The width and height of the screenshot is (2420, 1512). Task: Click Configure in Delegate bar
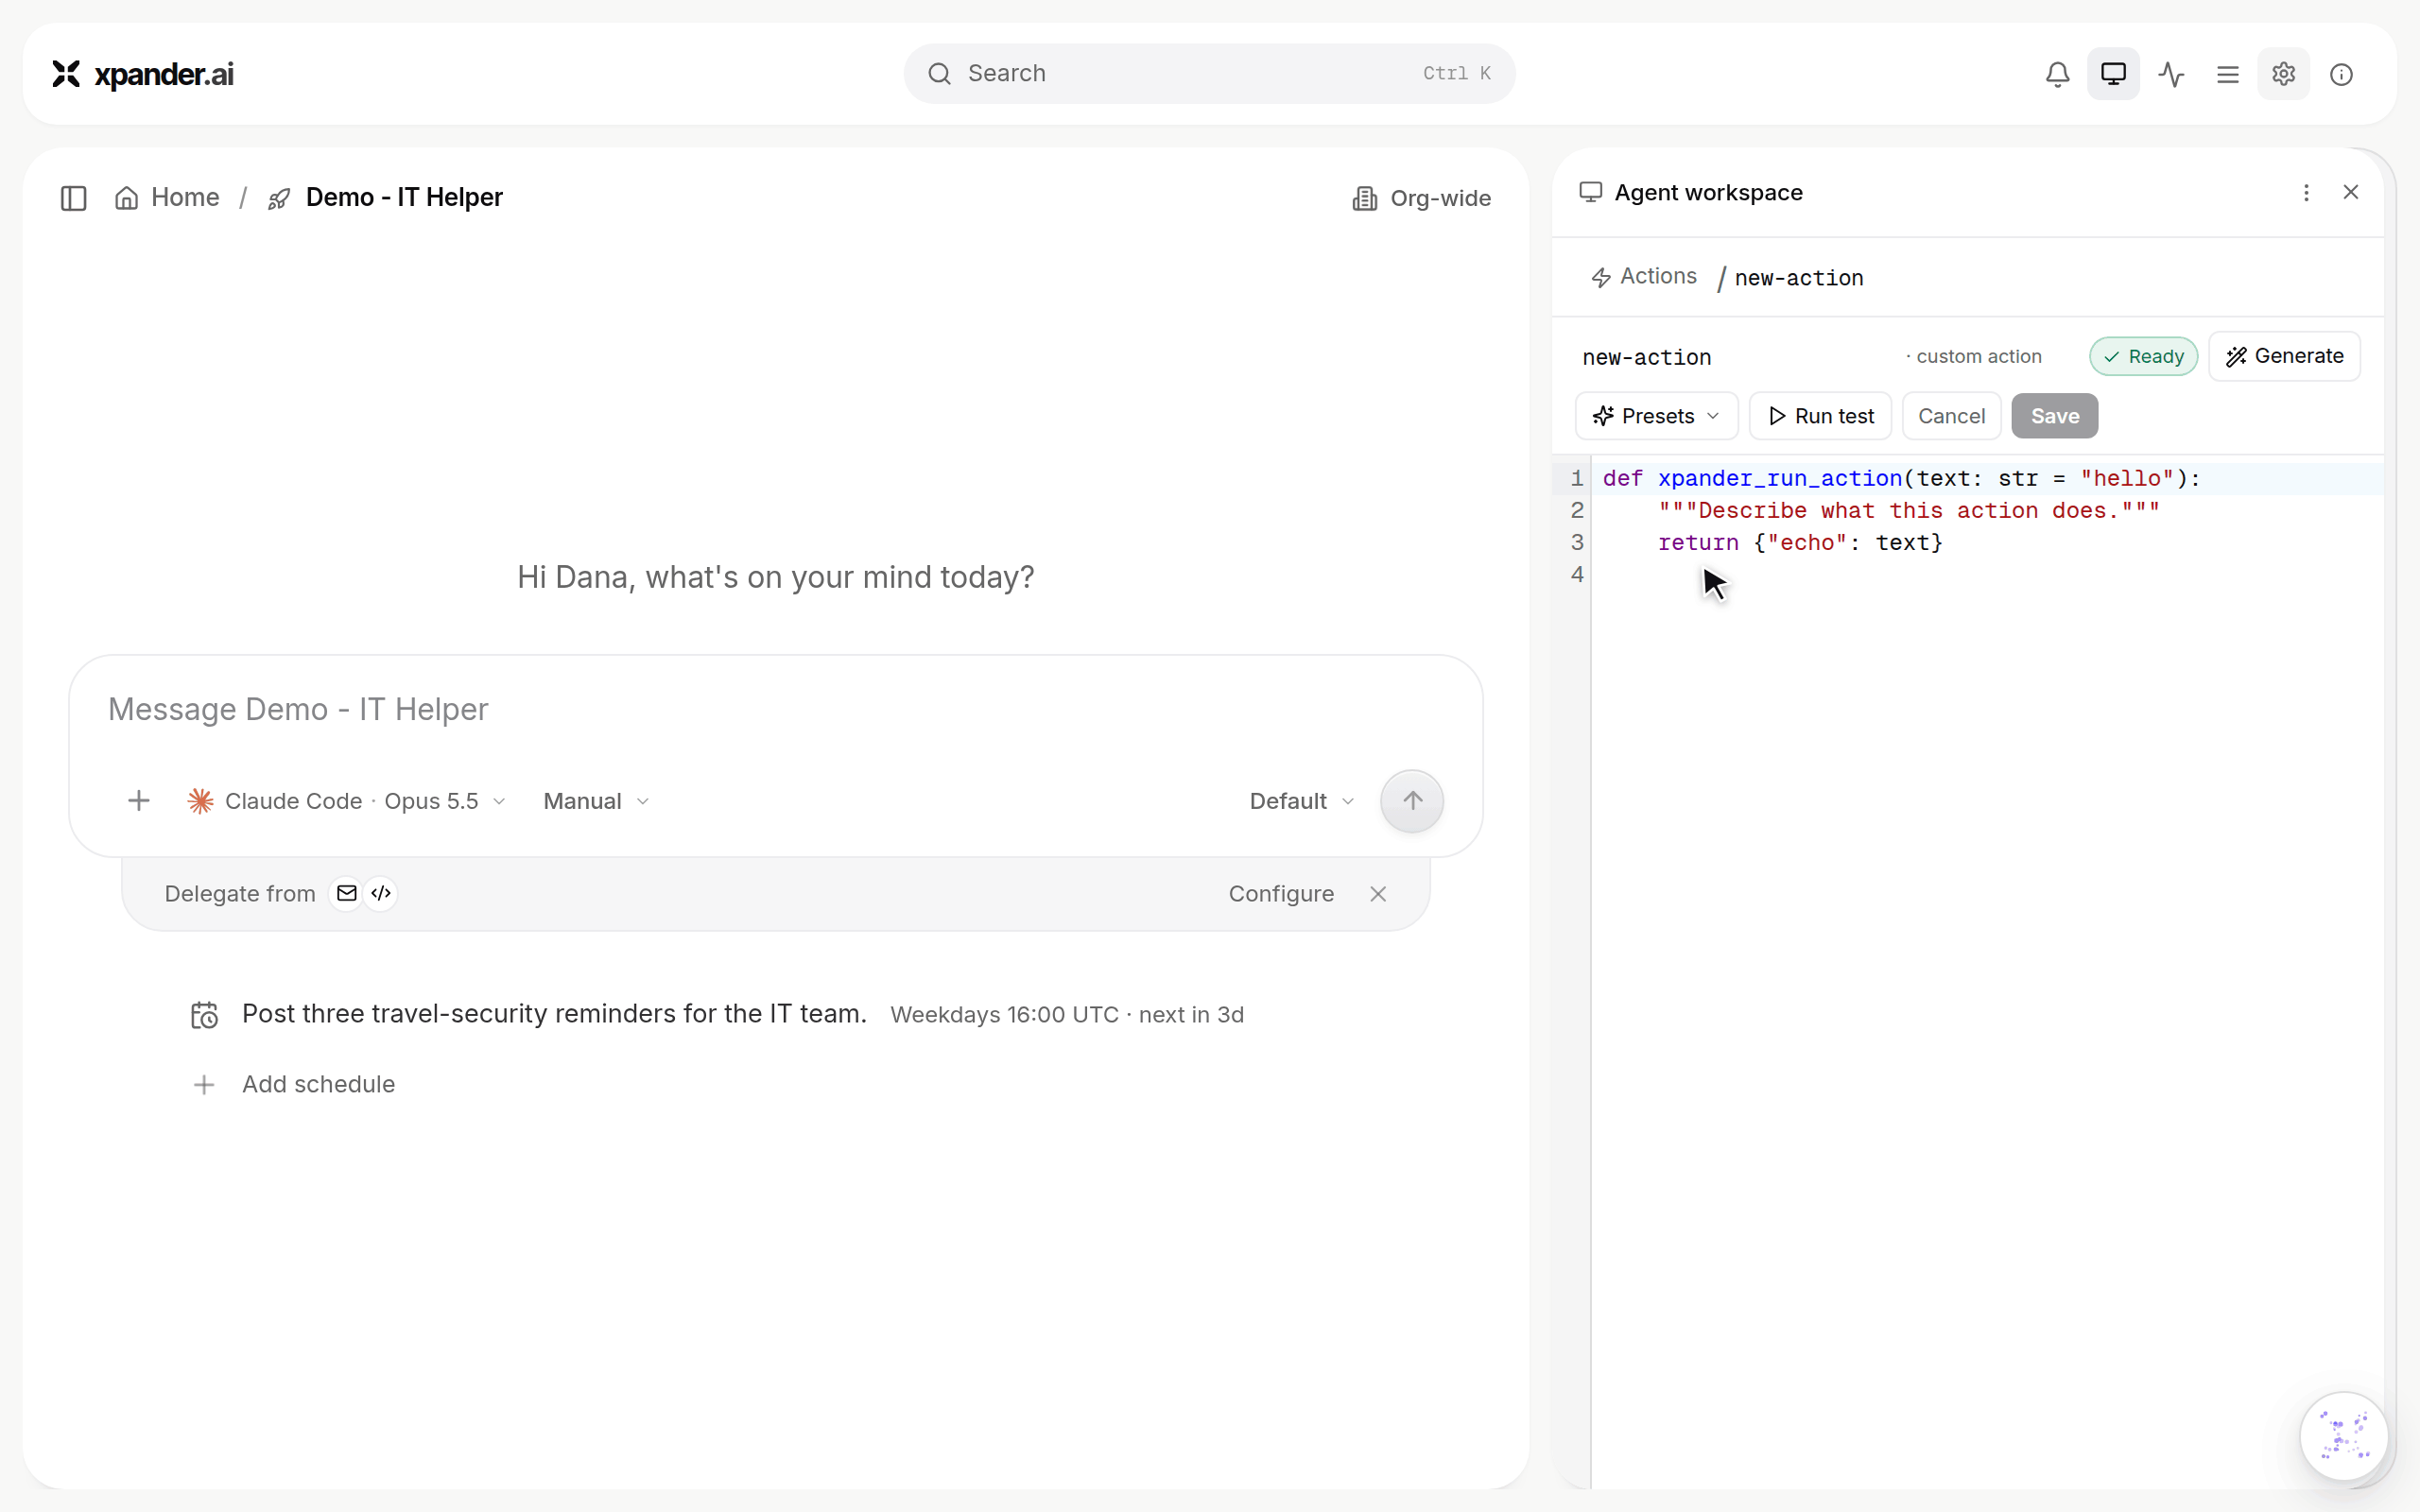1281,894
